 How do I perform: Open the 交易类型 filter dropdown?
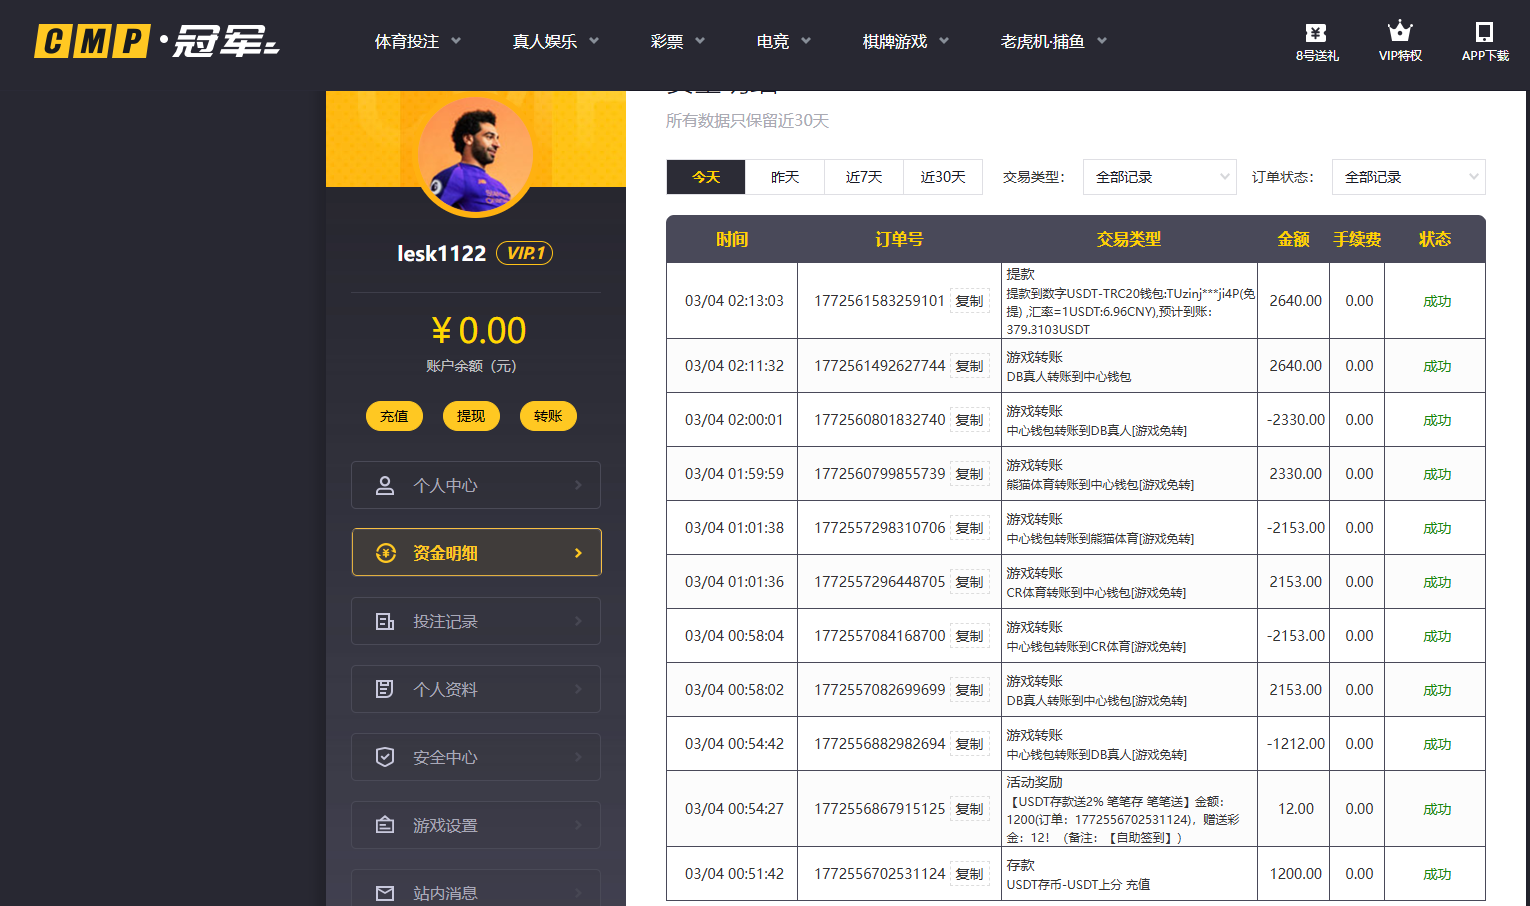click(1159, 177)
